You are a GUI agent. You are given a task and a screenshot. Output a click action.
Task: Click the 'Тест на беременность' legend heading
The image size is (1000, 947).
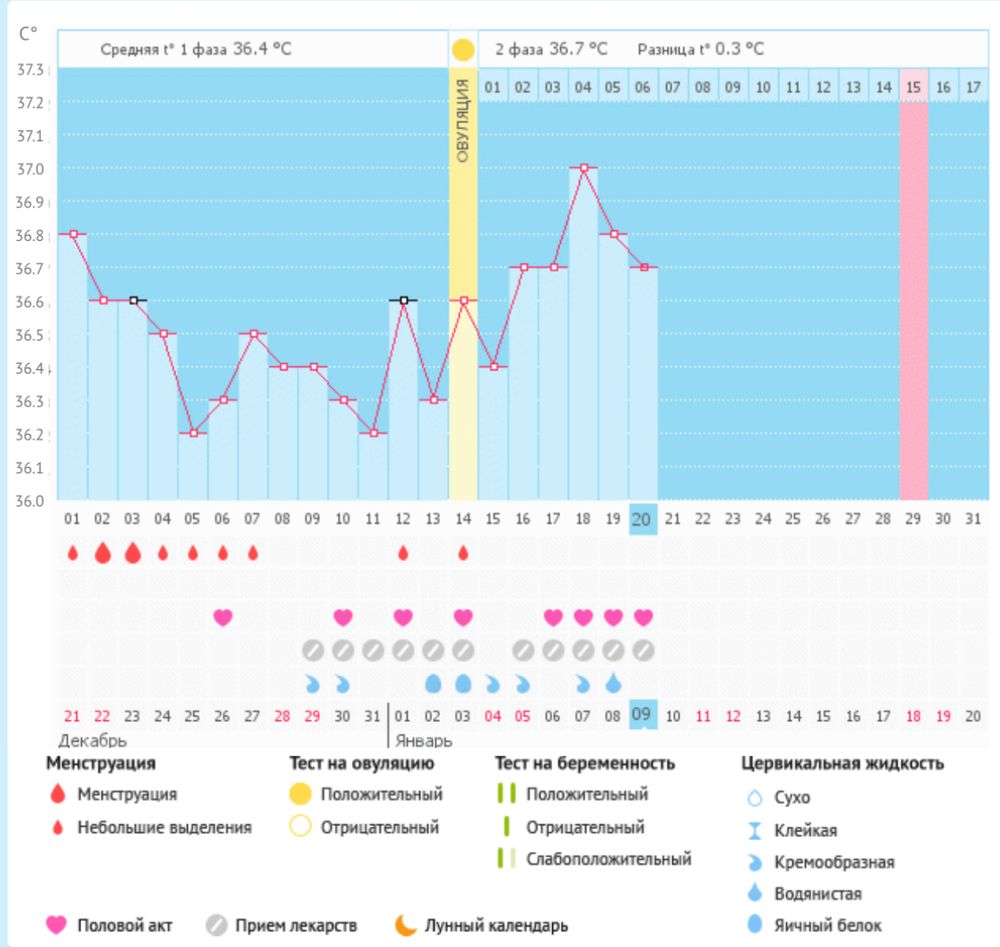point(585,763)
